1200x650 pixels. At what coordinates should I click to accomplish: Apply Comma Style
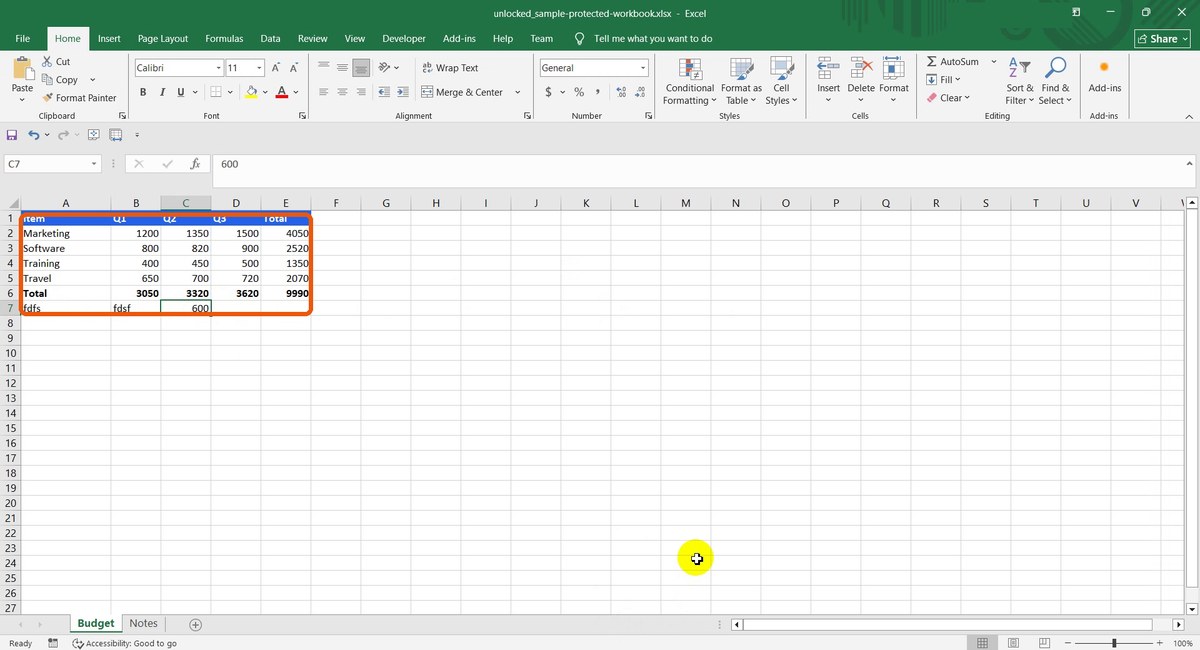[x=597, y=92]
